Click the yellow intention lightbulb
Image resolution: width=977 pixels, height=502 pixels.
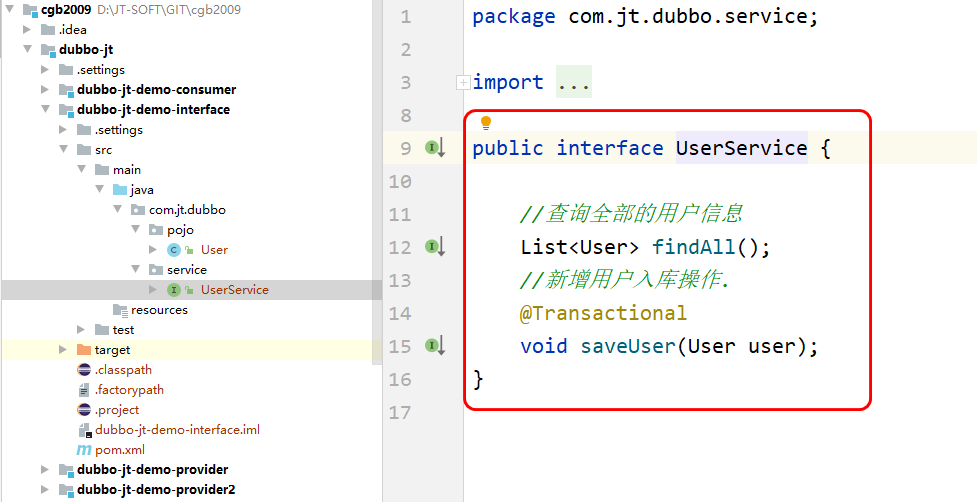486,123
